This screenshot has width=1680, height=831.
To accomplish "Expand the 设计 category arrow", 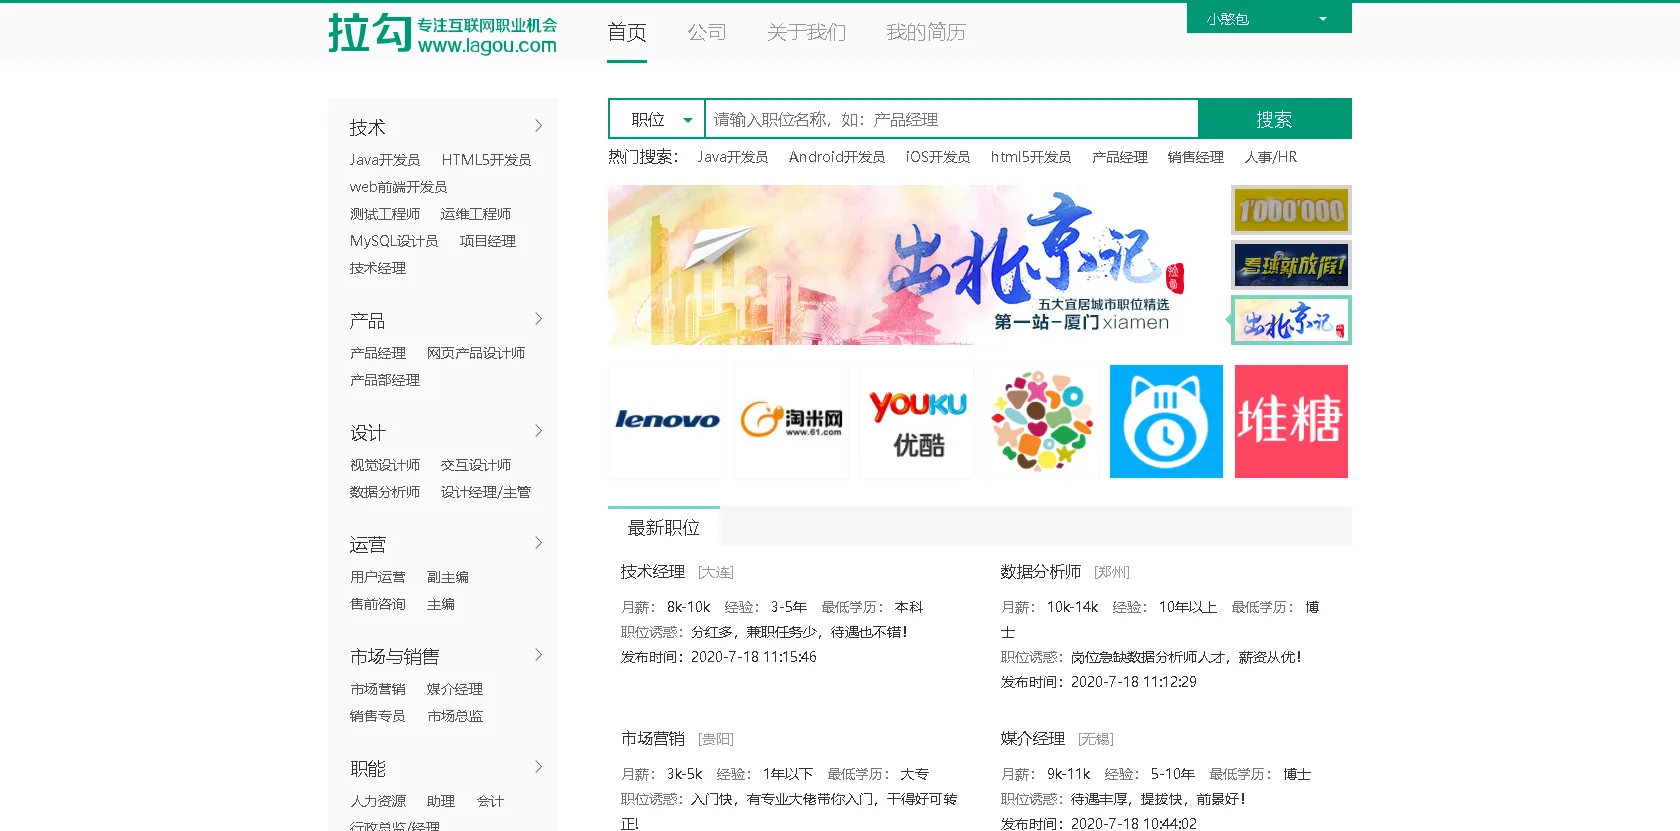I will (538, 431).
